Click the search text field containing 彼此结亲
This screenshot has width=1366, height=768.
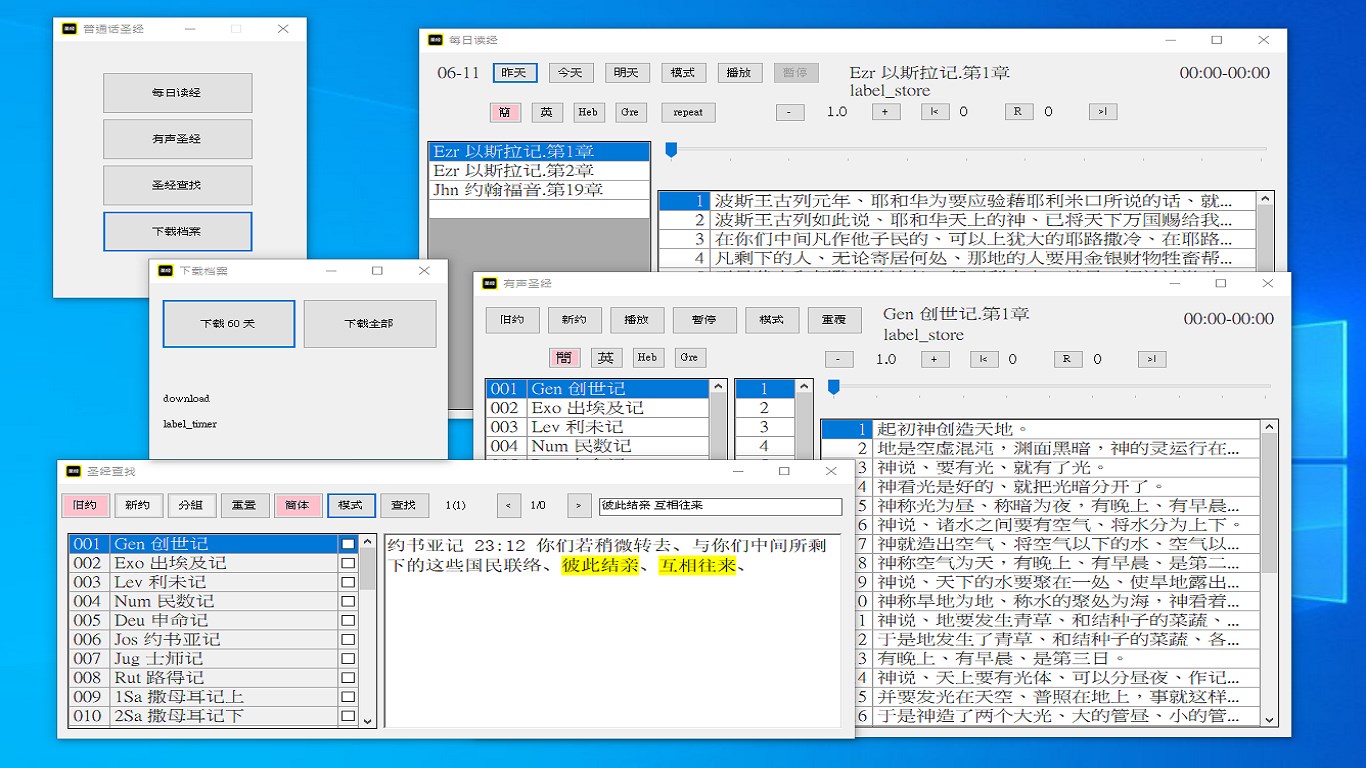tap(720, 506)
